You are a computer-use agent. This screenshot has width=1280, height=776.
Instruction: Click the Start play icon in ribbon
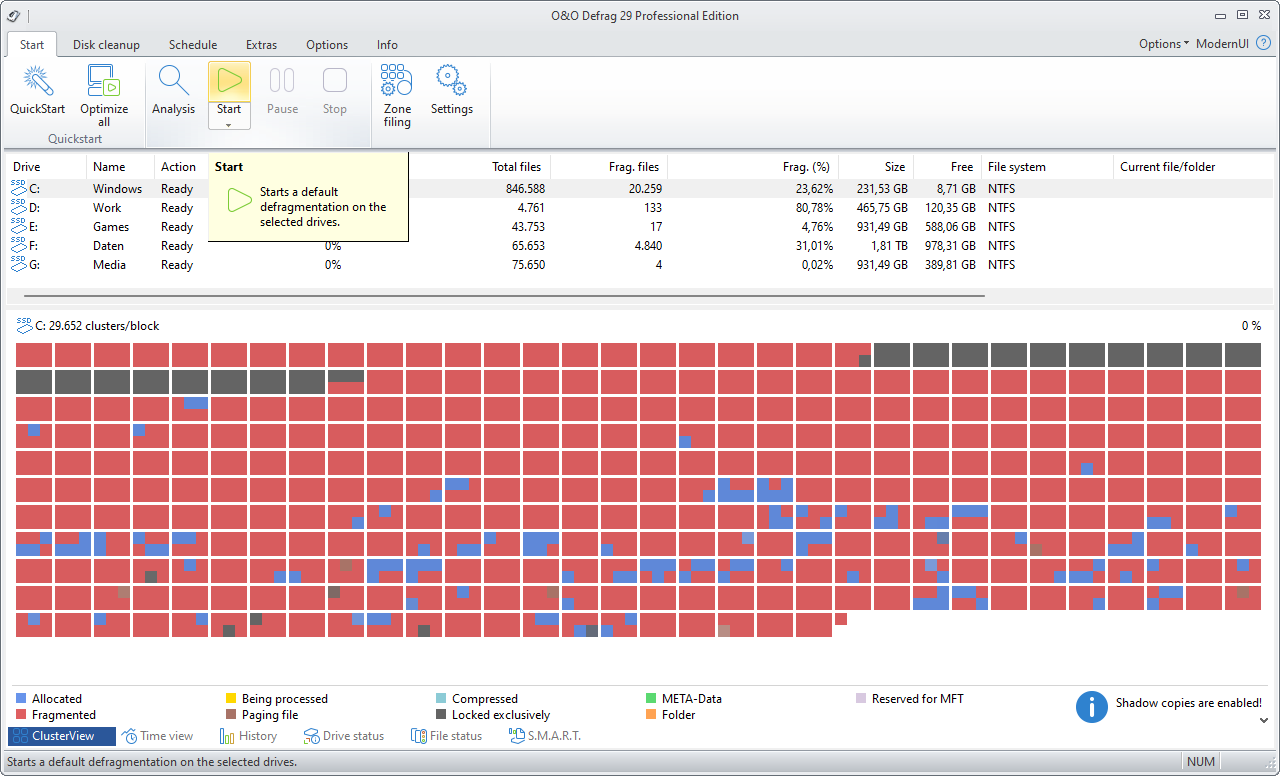[229, 81]
